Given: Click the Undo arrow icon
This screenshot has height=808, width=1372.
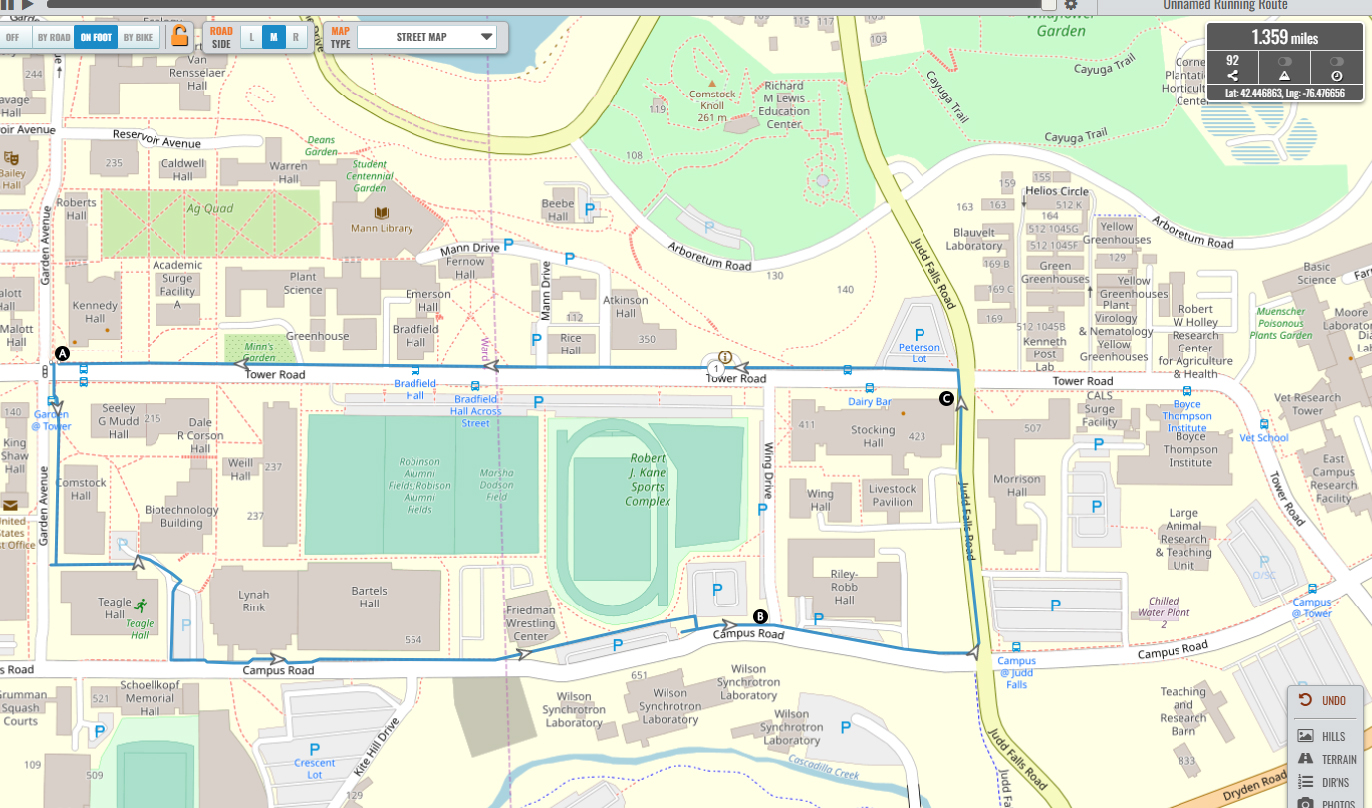Looking at the screenshot, I should (1305, 700).
